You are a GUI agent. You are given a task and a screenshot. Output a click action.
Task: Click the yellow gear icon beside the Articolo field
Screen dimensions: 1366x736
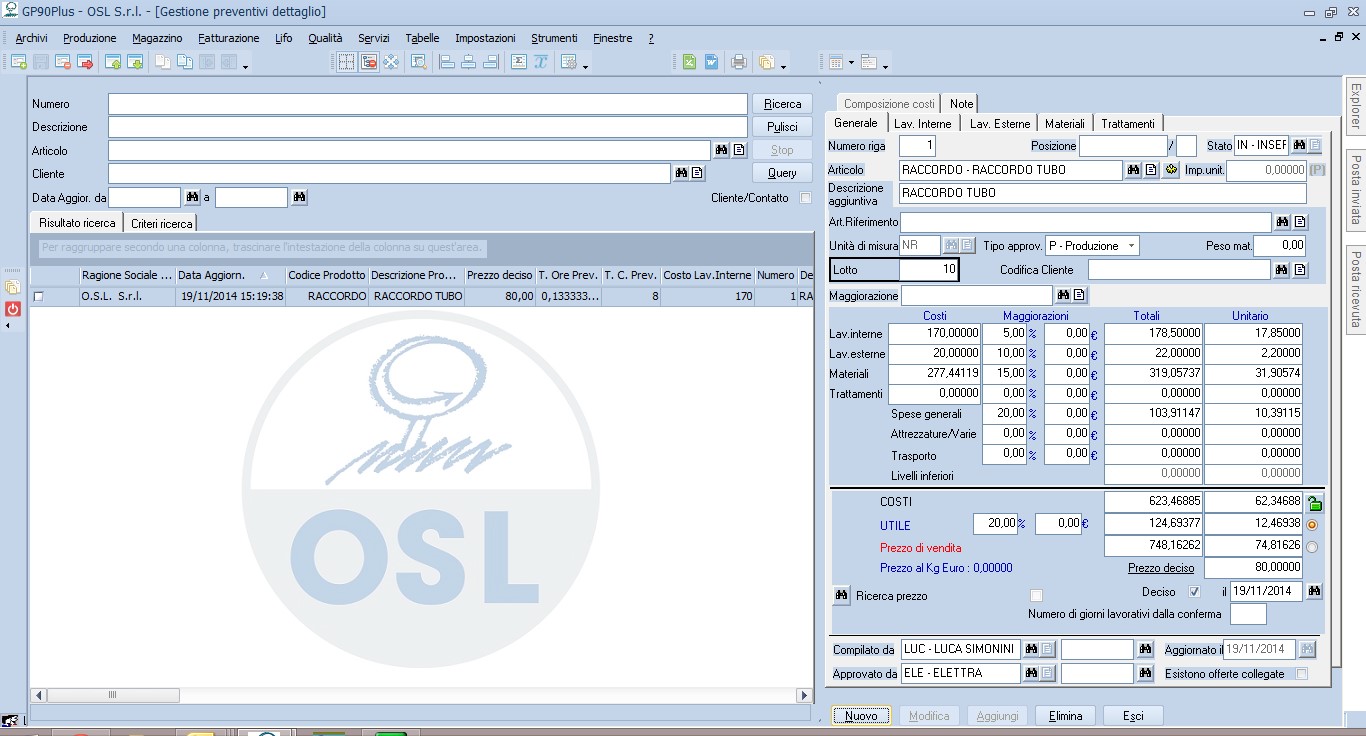tap(1171, 170)
